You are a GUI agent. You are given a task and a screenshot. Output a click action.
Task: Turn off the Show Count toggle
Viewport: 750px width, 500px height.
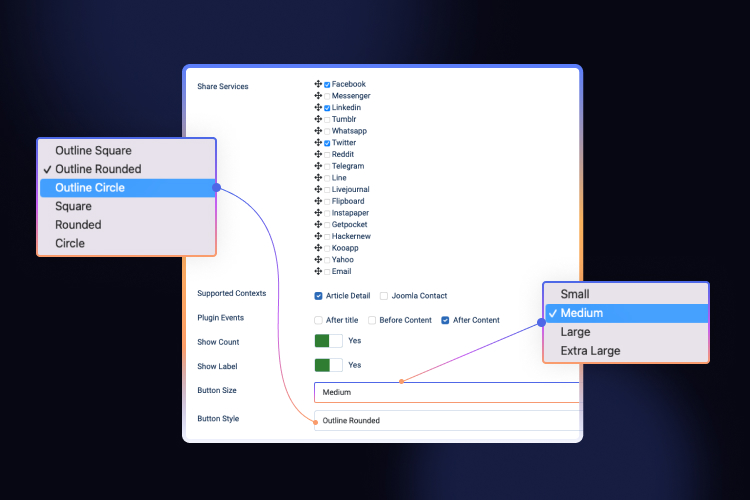pyautogui.click(x=329, y=341)
